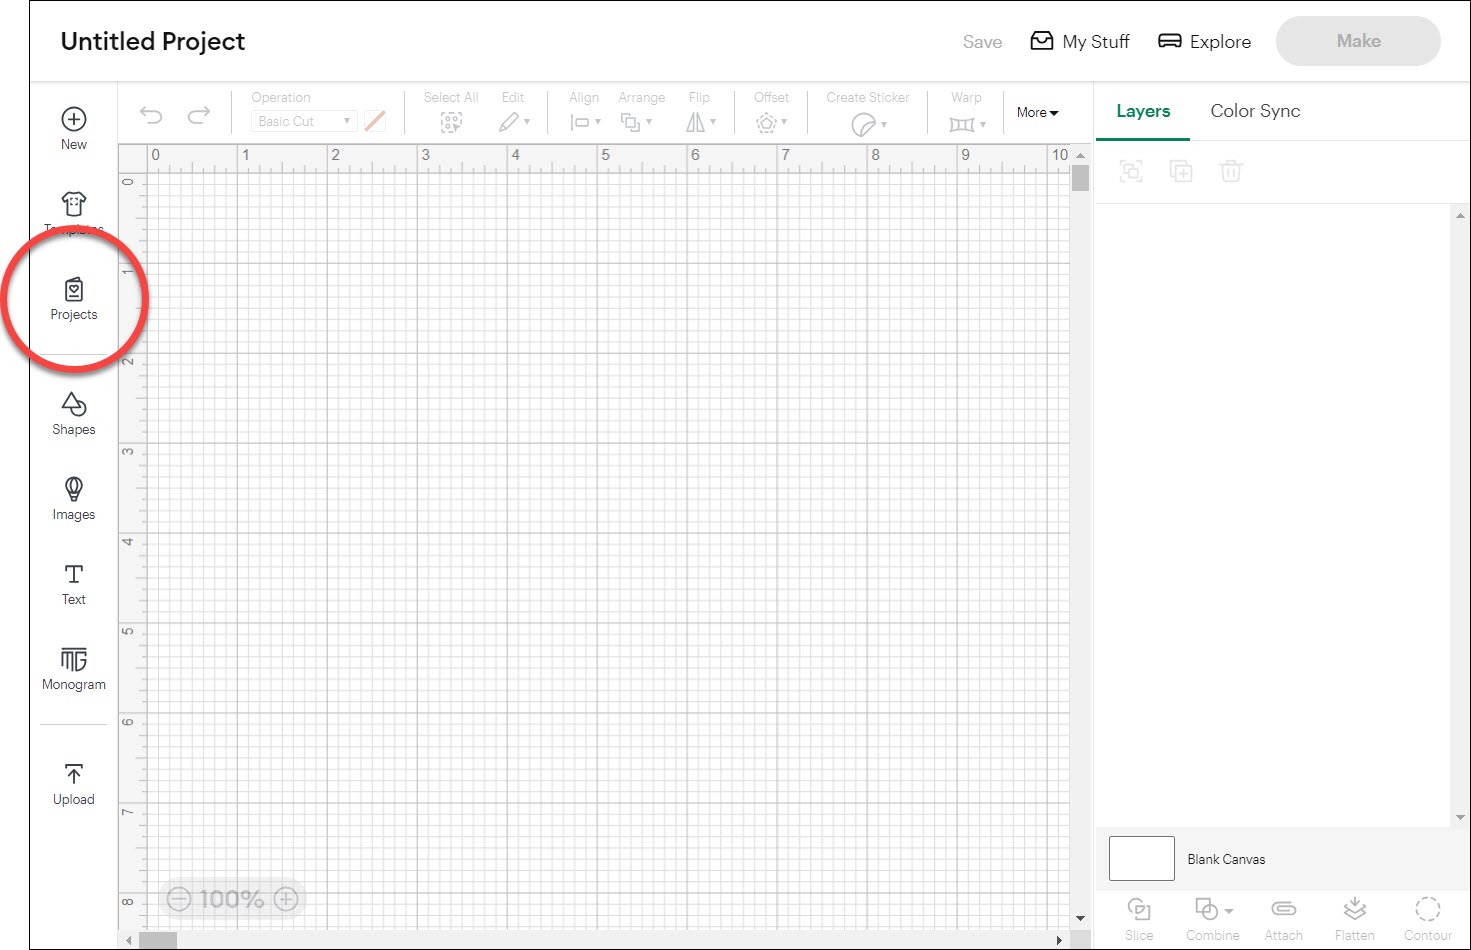The height and width of the screenshot is (950, 1471).
Task: Click the Make button
Action: [x=1357, y=41]
